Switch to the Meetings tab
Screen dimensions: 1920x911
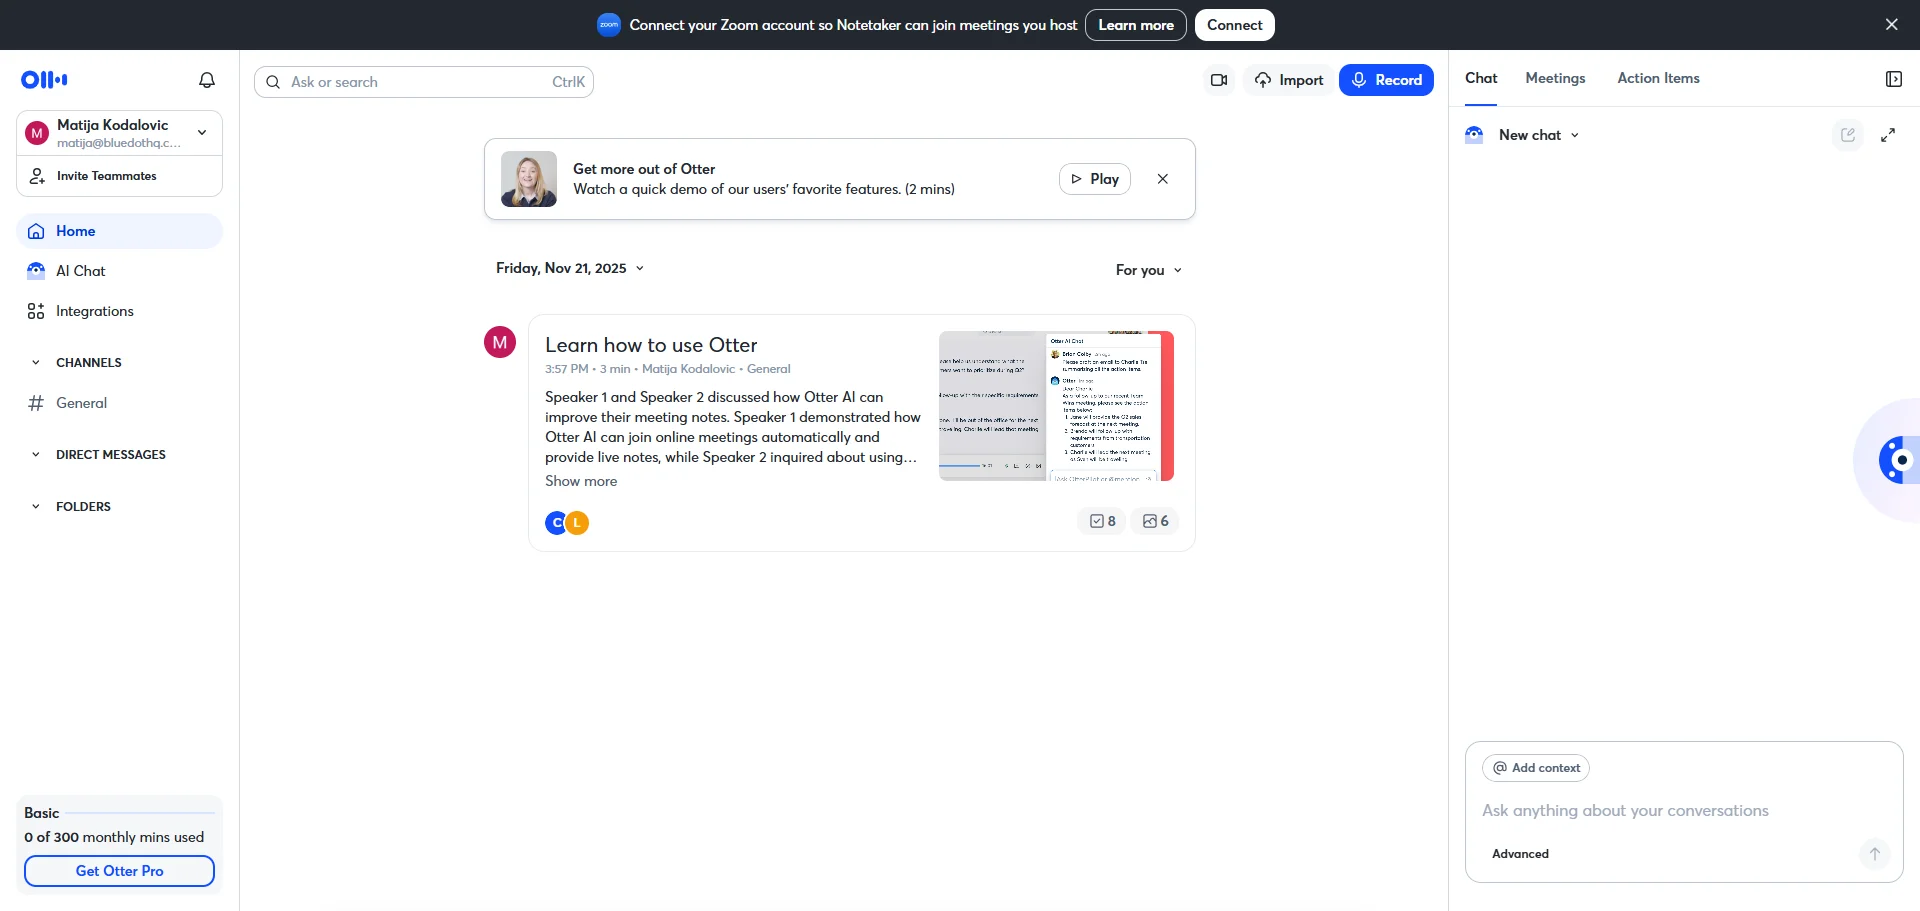coord(1555,78)
